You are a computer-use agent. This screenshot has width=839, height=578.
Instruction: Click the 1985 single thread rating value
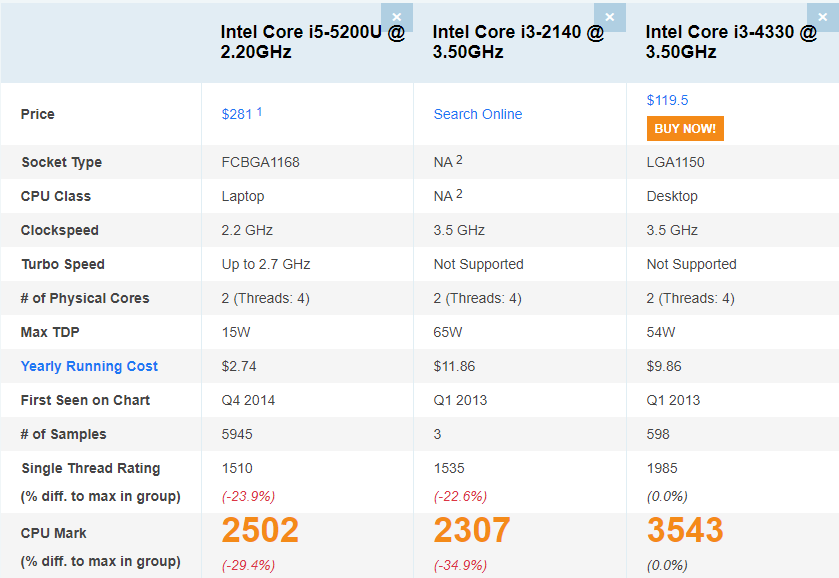[x=662, y=468]
